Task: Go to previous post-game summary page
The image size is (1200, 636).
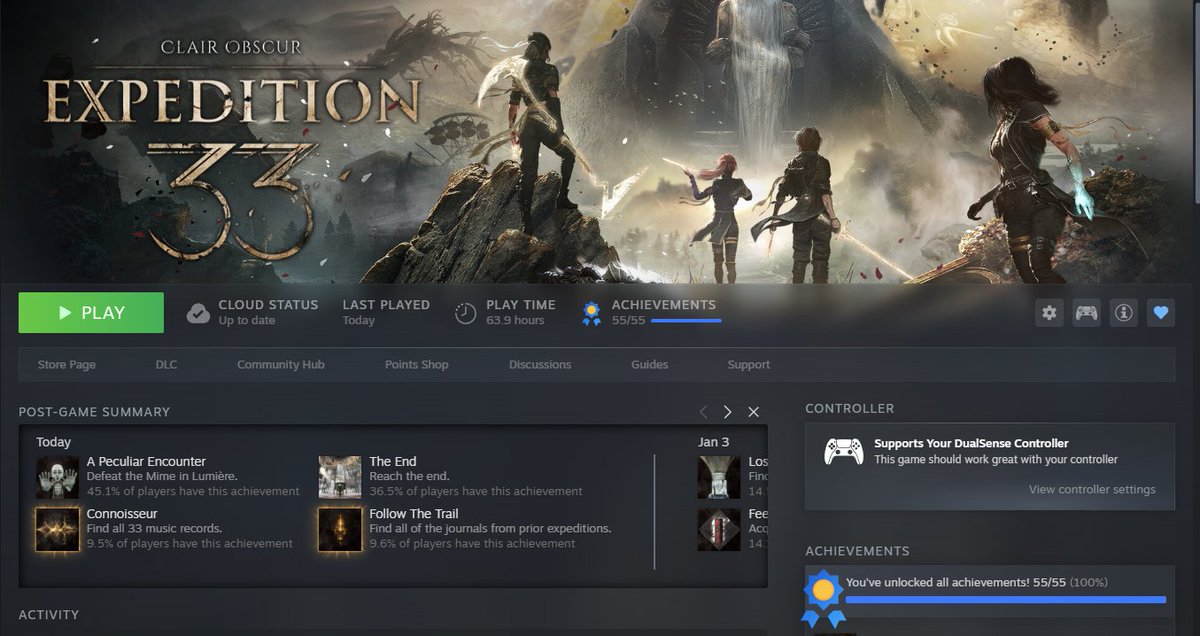Action: click(703, 412)
